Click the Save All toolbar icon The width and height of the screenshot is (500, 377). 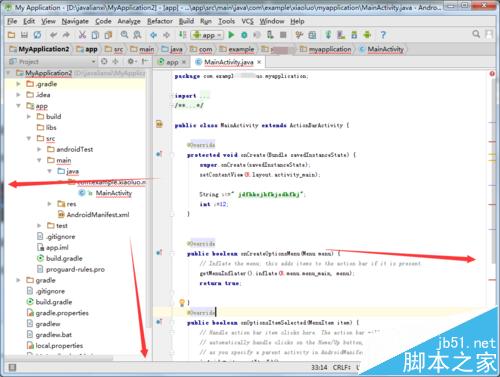click(x=24, y=35)
